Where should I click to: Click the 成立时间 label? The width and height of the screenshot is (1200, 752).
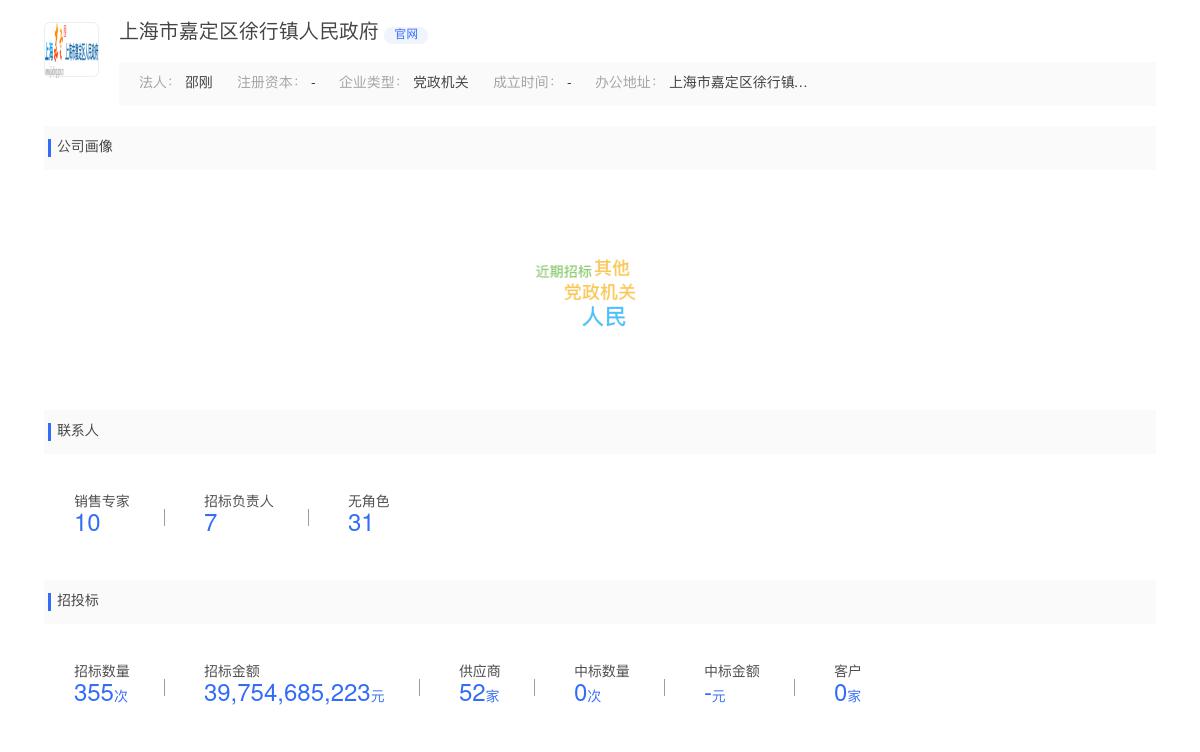point(524,83)
